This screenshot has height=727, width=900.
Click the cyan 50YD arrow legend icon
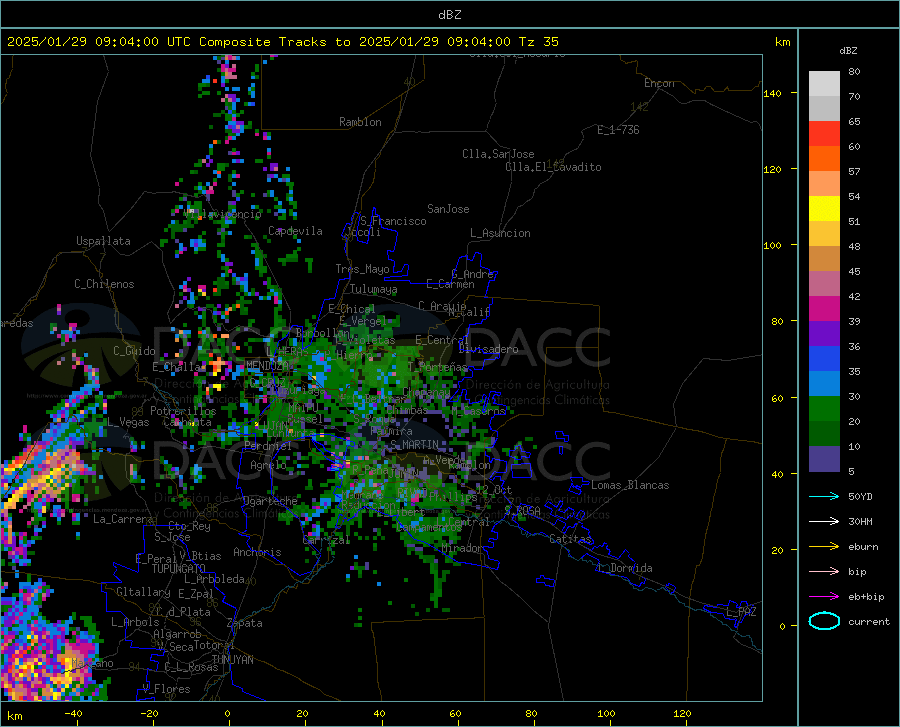click(x=824, y=496)
